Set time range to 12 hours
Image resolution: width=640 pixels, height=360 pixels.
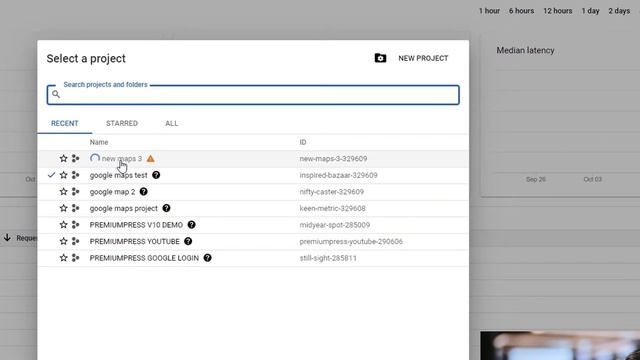point(558,11)
